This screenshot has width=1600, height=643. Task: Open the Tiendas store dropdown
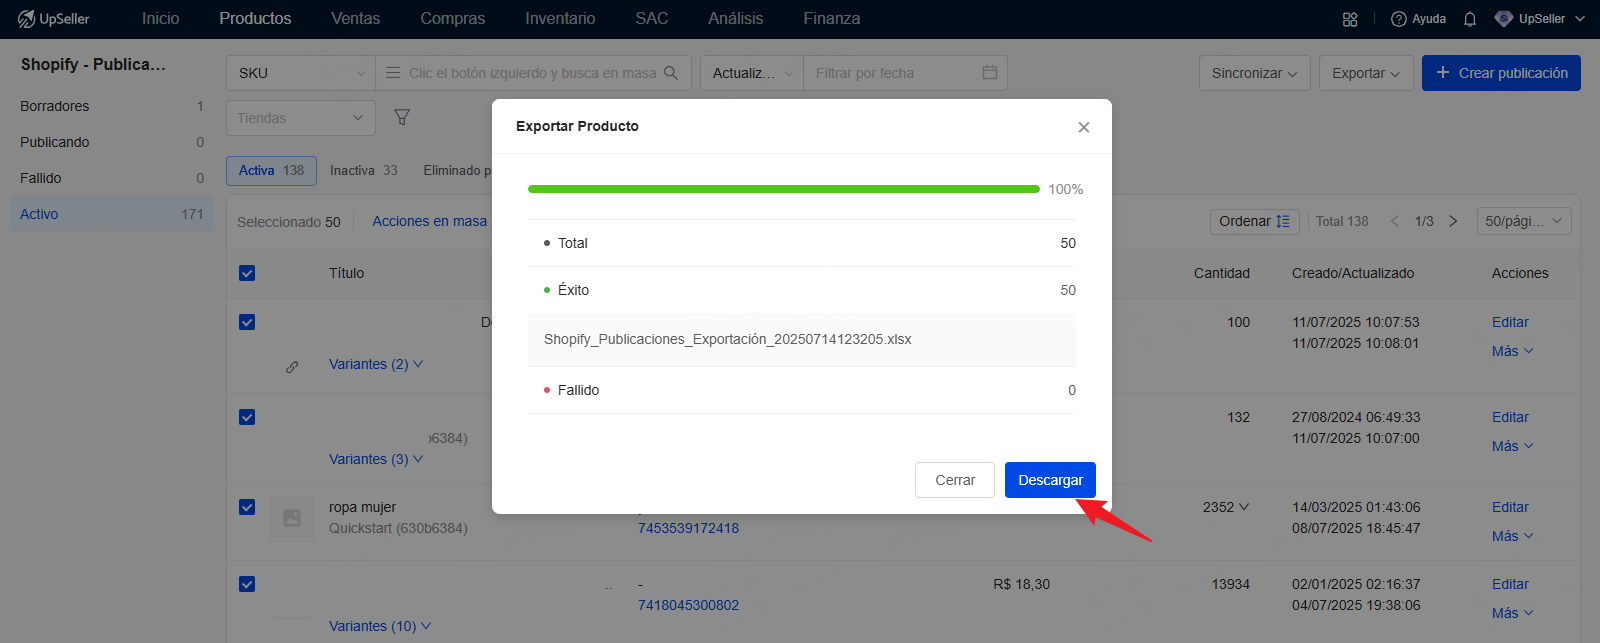click(x=301, y=118)
